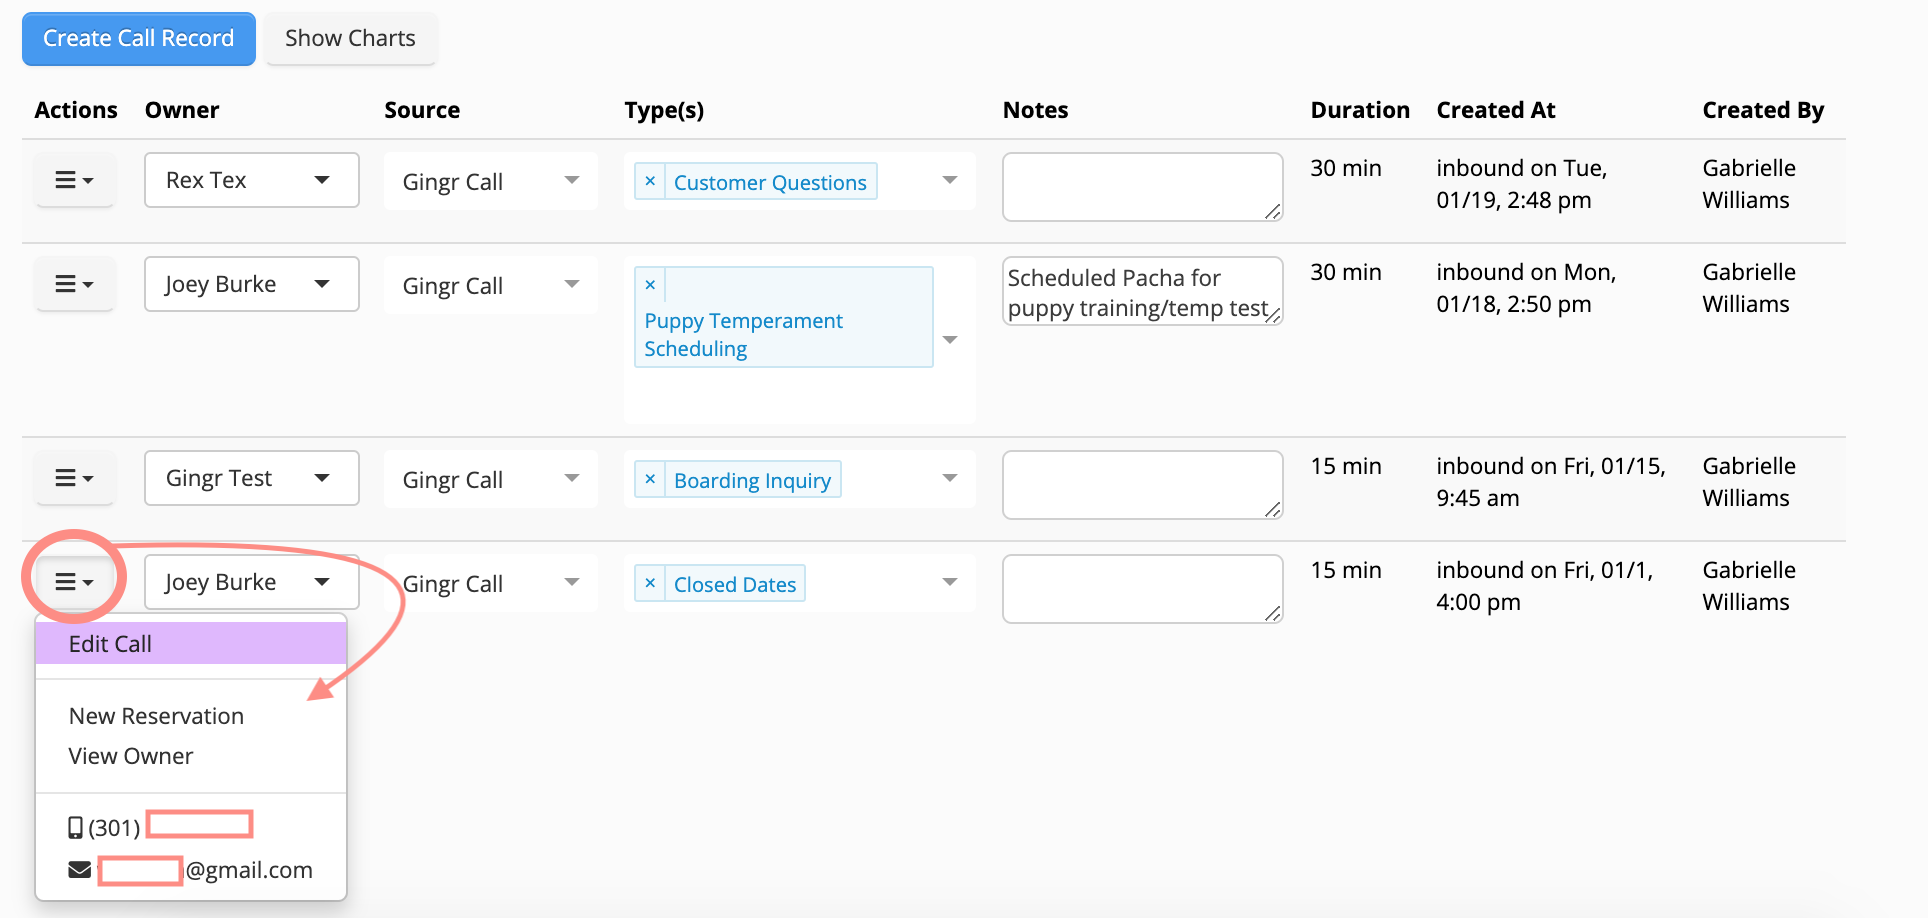This screenshot has height=918, width=1928.
Task: Click 'inbound on Fri, 01/15, 9:45 am' cell
Action: pyautogui.click(x=1551, y=482)
